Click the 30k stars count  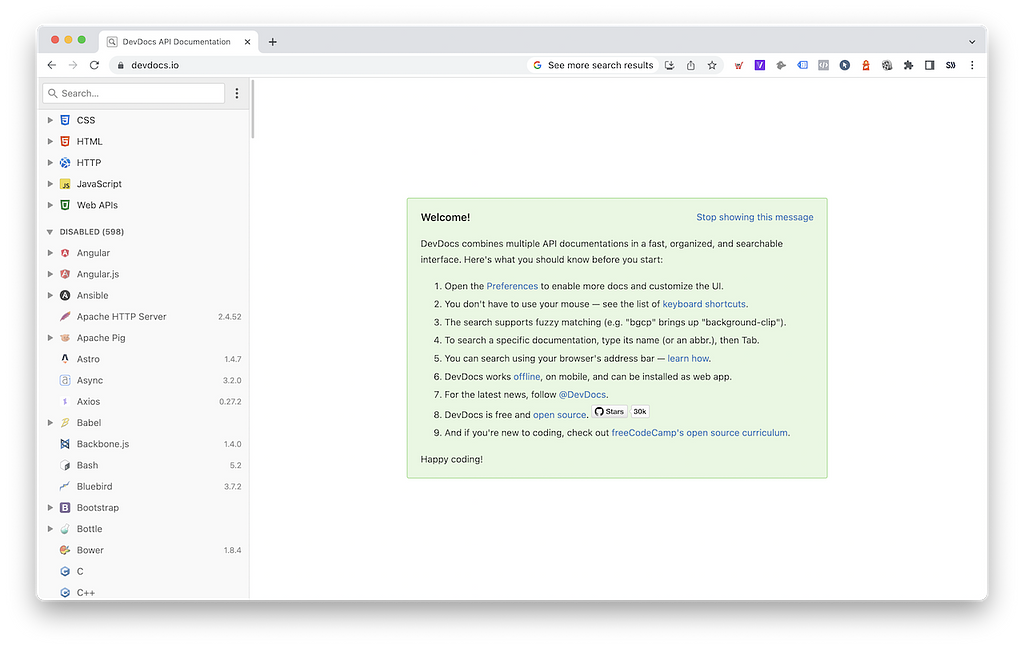tap(640, 411)
